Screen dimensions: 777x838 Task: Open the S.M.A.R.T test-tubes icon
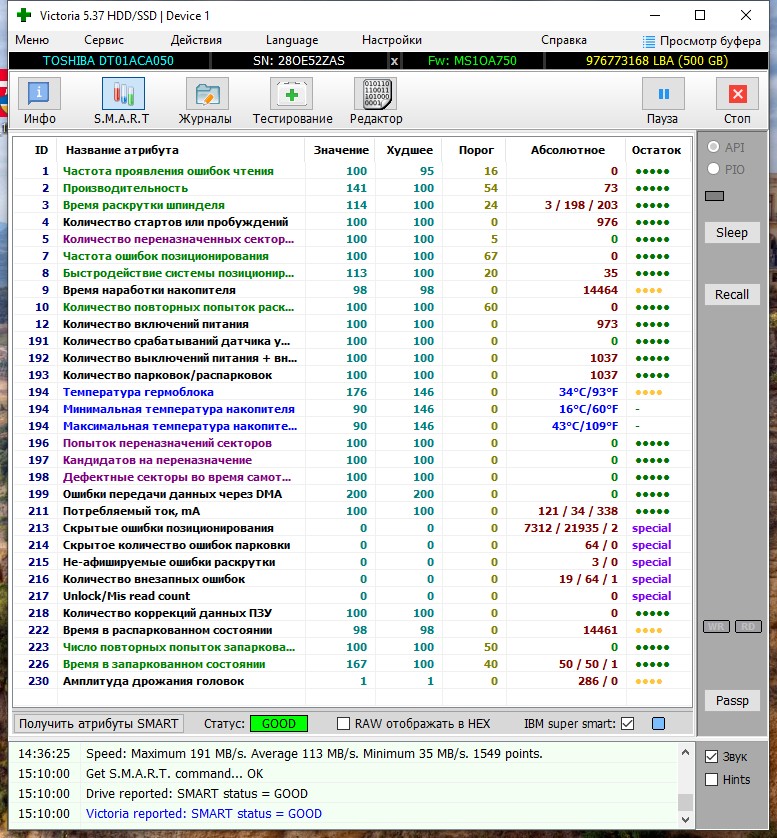click(x=123, y=94)
